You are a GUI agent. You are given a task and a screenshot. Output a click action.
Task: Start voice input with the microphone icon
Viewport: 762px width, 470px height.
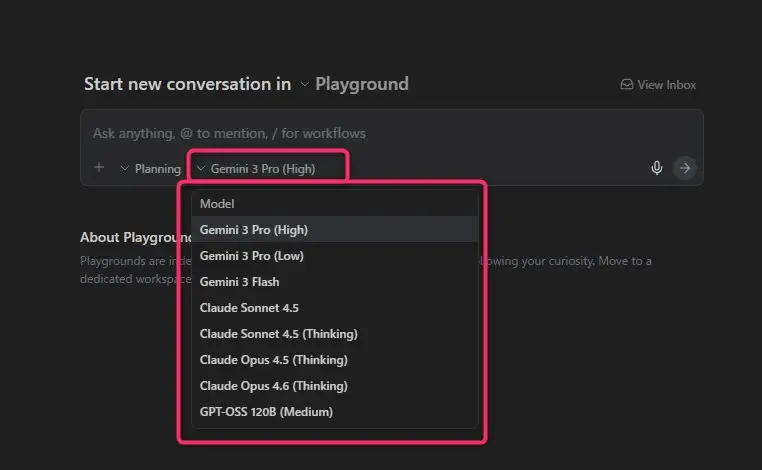657,168
